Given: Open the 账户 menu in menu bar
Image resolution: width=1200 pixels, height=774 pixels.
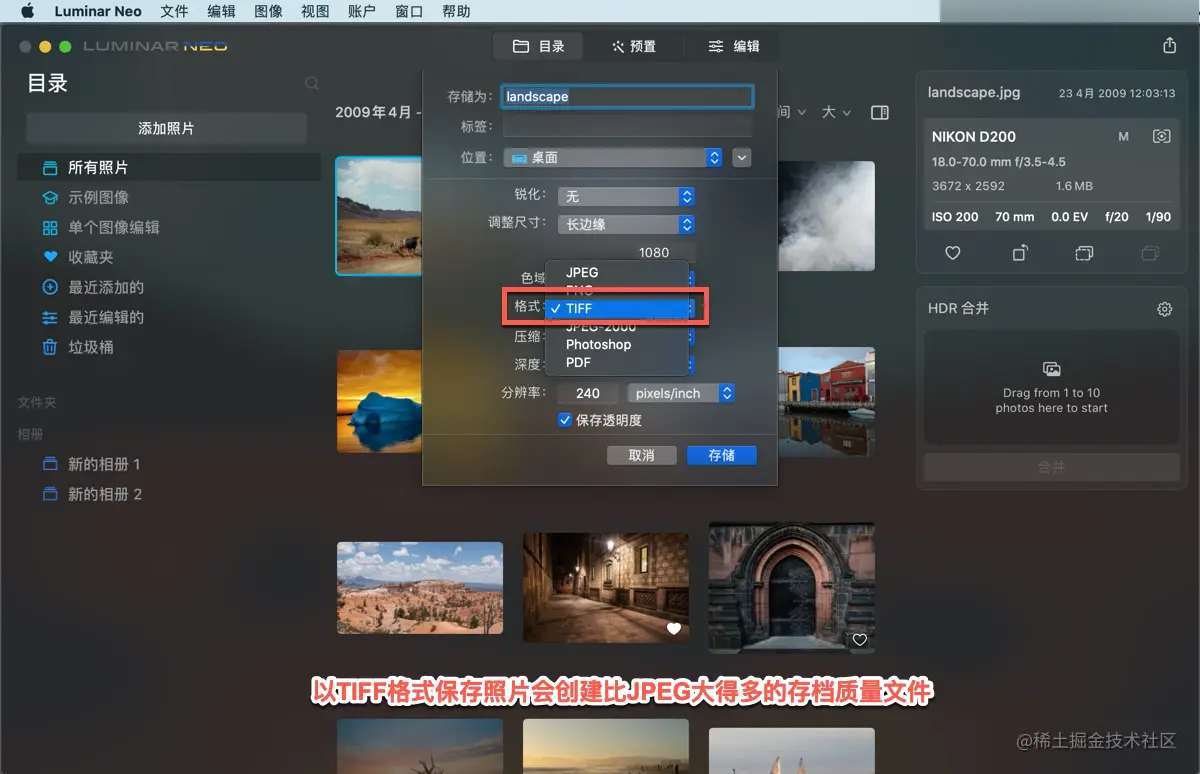Looking at the screenshot, I should [362, 12].
